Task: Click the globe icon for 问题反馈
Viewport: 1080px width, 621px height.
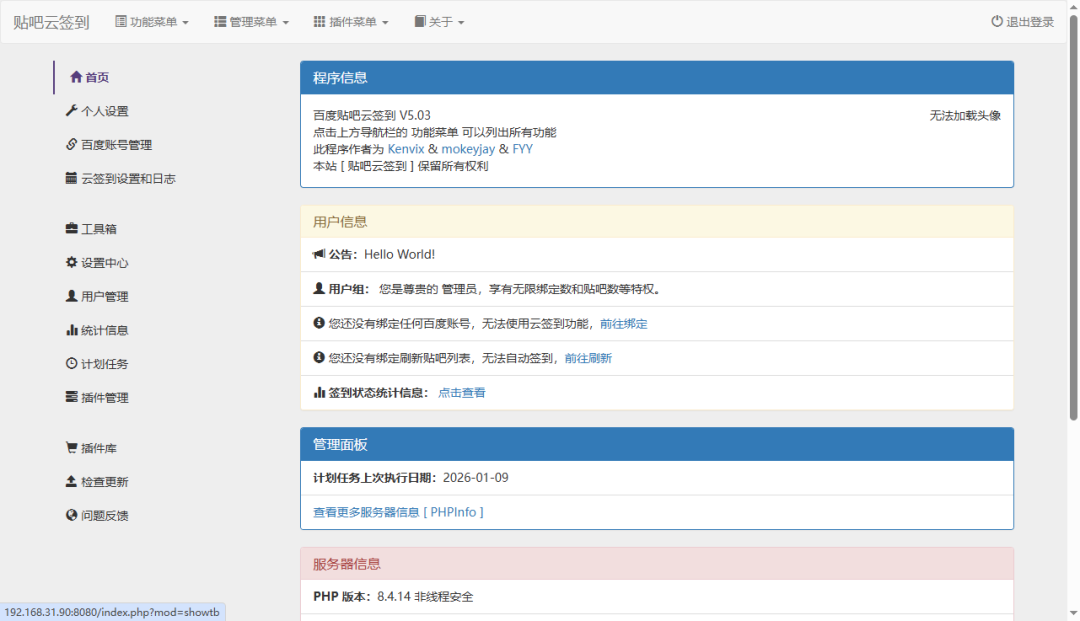Action: point(71,515)
